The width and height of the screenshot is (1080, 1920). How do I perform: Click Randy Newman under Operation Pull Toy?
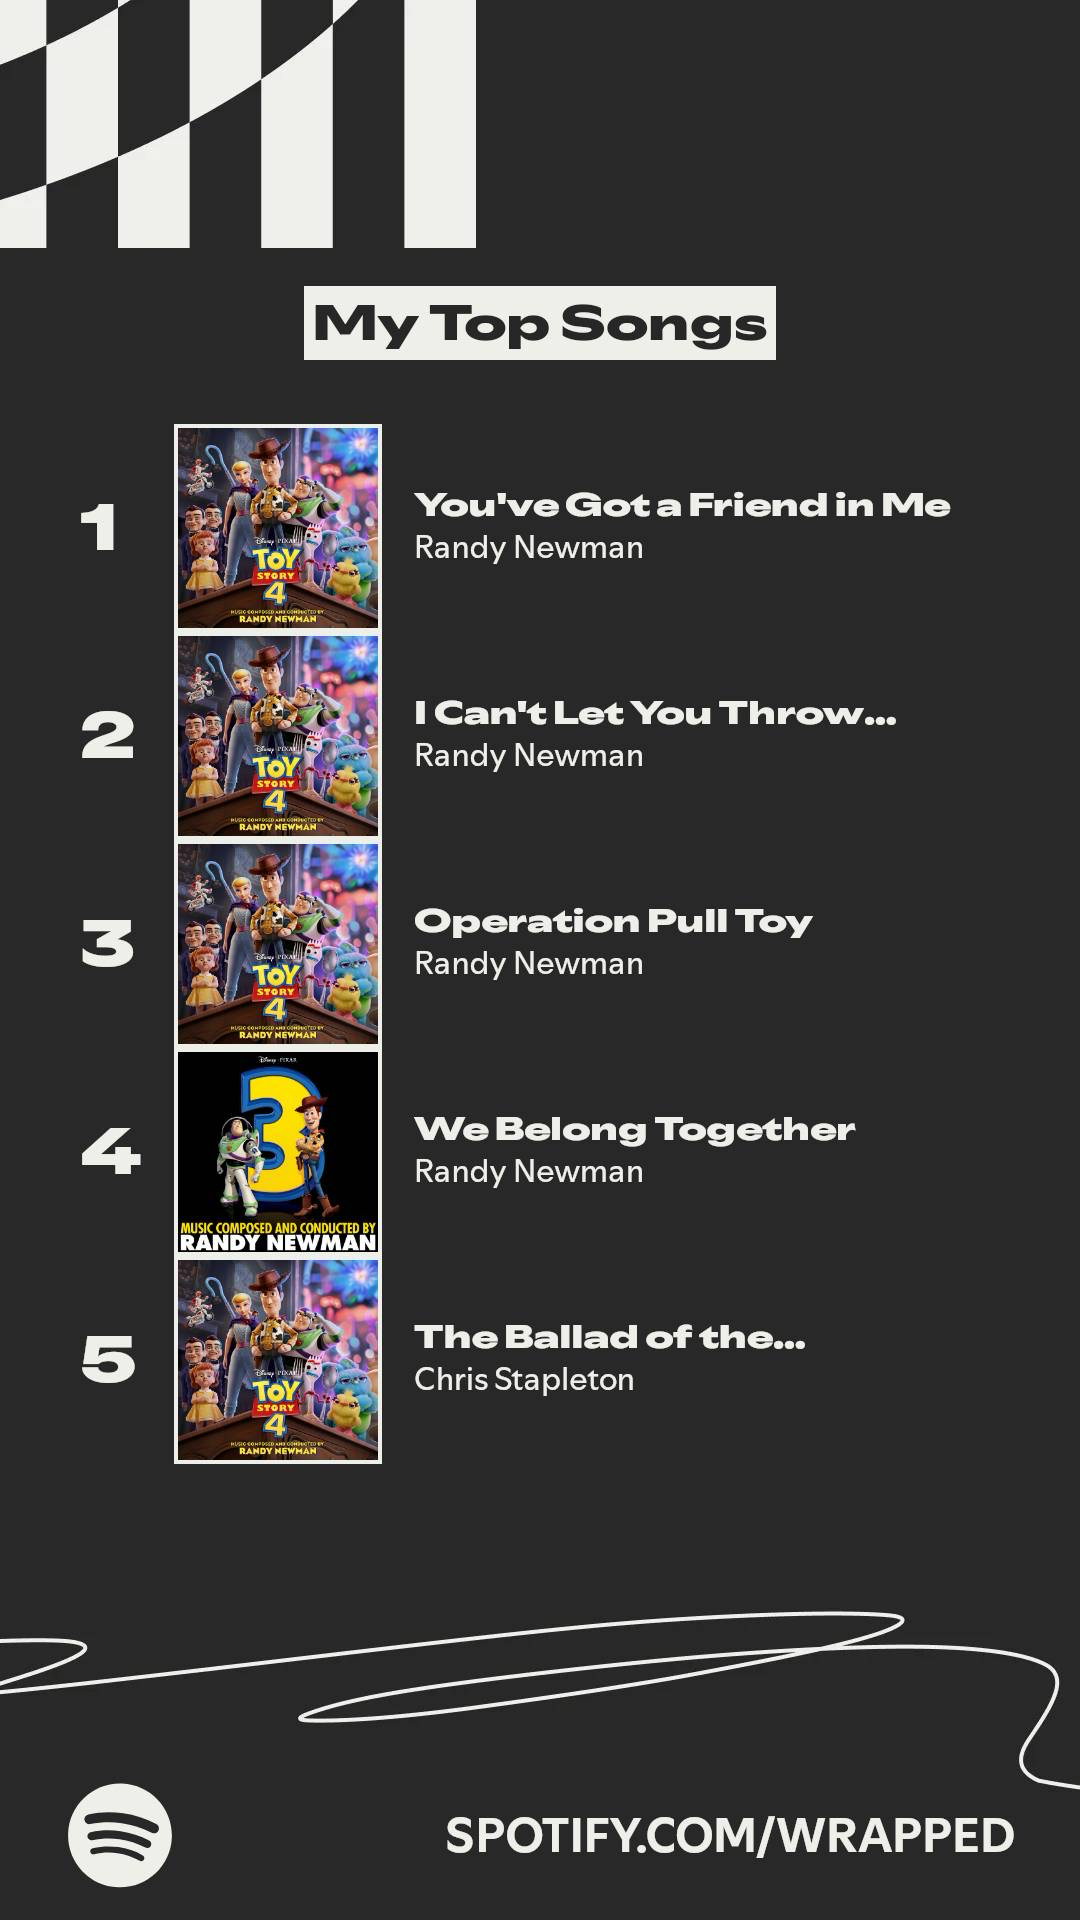528,963
